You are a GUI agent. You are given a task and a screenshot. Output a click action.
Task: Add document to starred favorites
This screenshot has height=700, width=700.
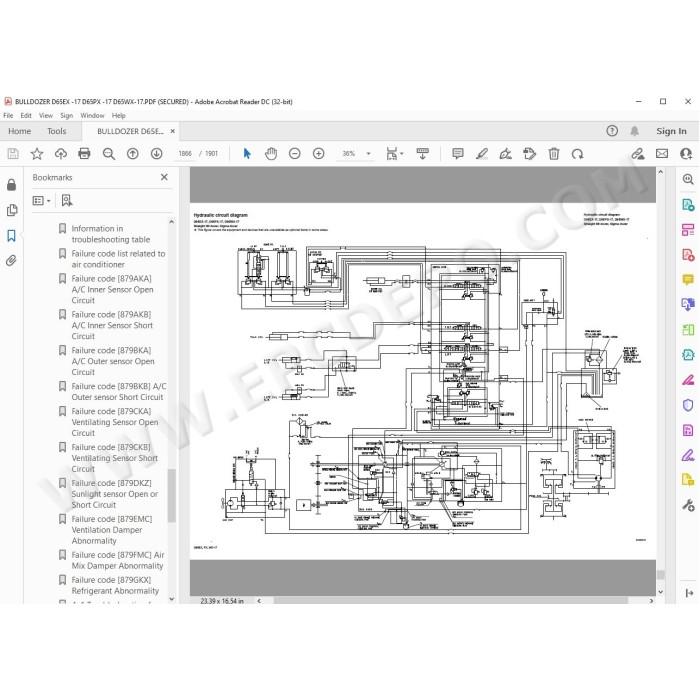coord(37,154)
